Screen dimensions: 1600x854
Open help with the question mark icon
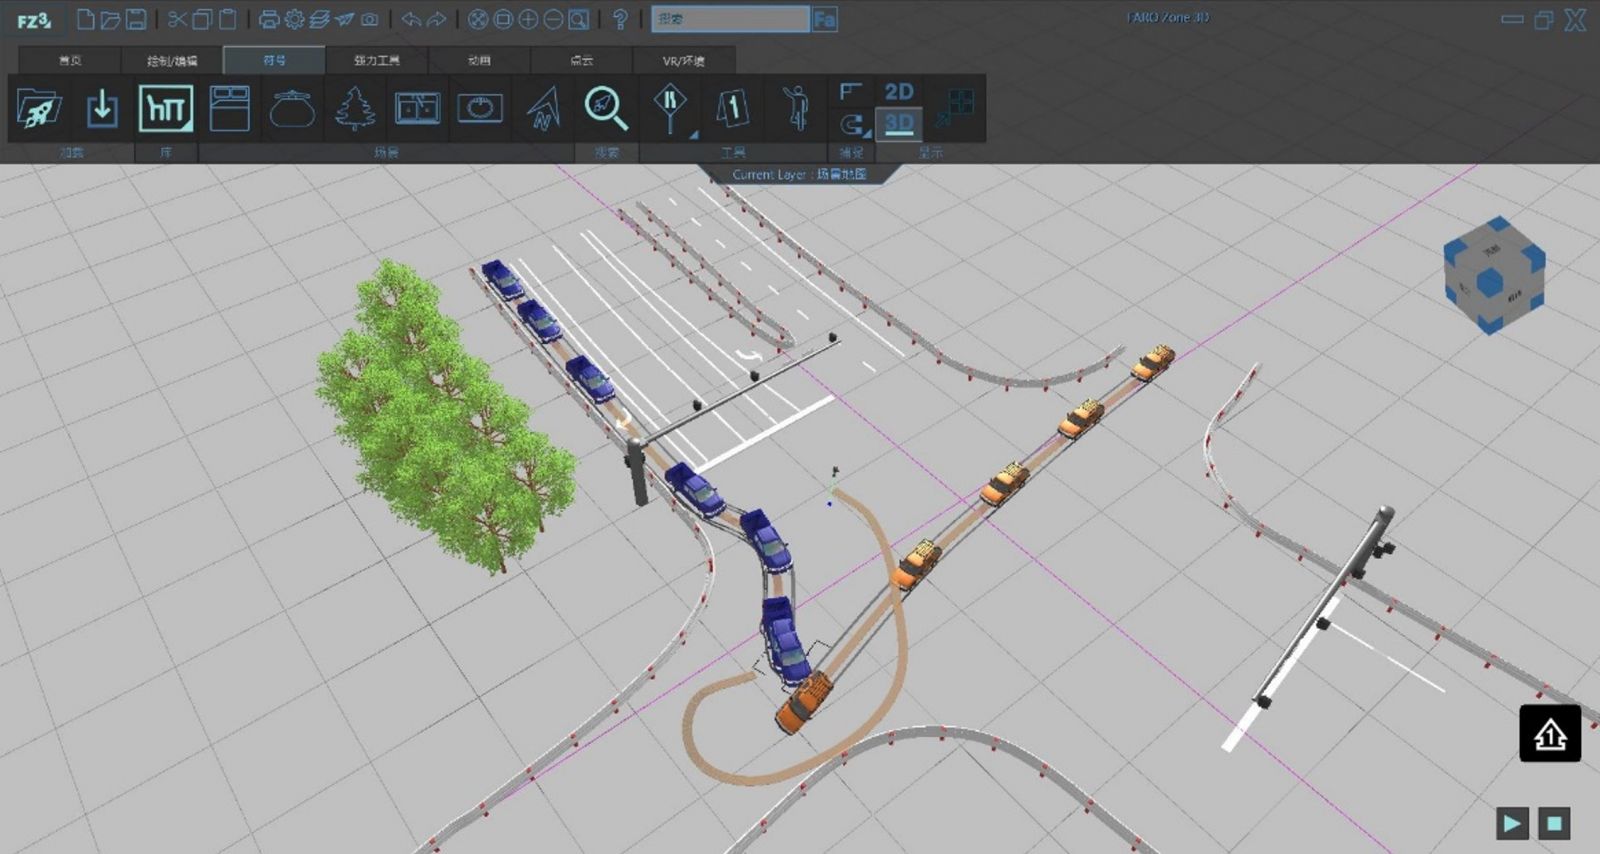coord(620,19)
